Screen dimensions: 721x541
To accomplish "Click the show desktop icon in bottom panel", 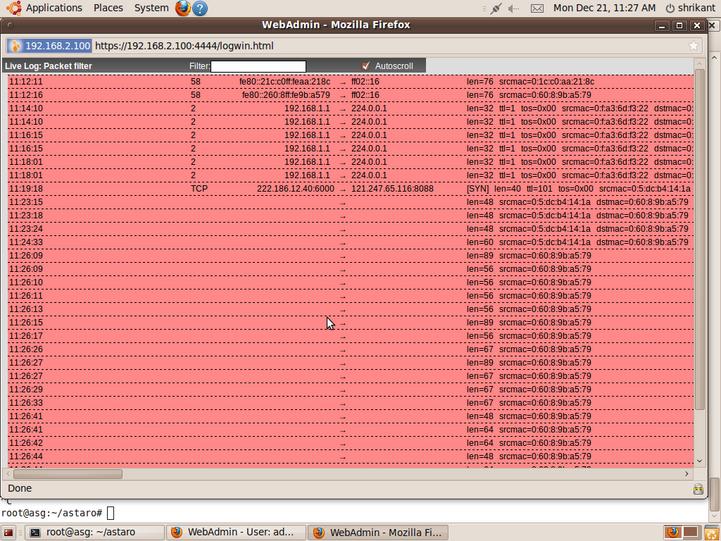I will 8,533.
